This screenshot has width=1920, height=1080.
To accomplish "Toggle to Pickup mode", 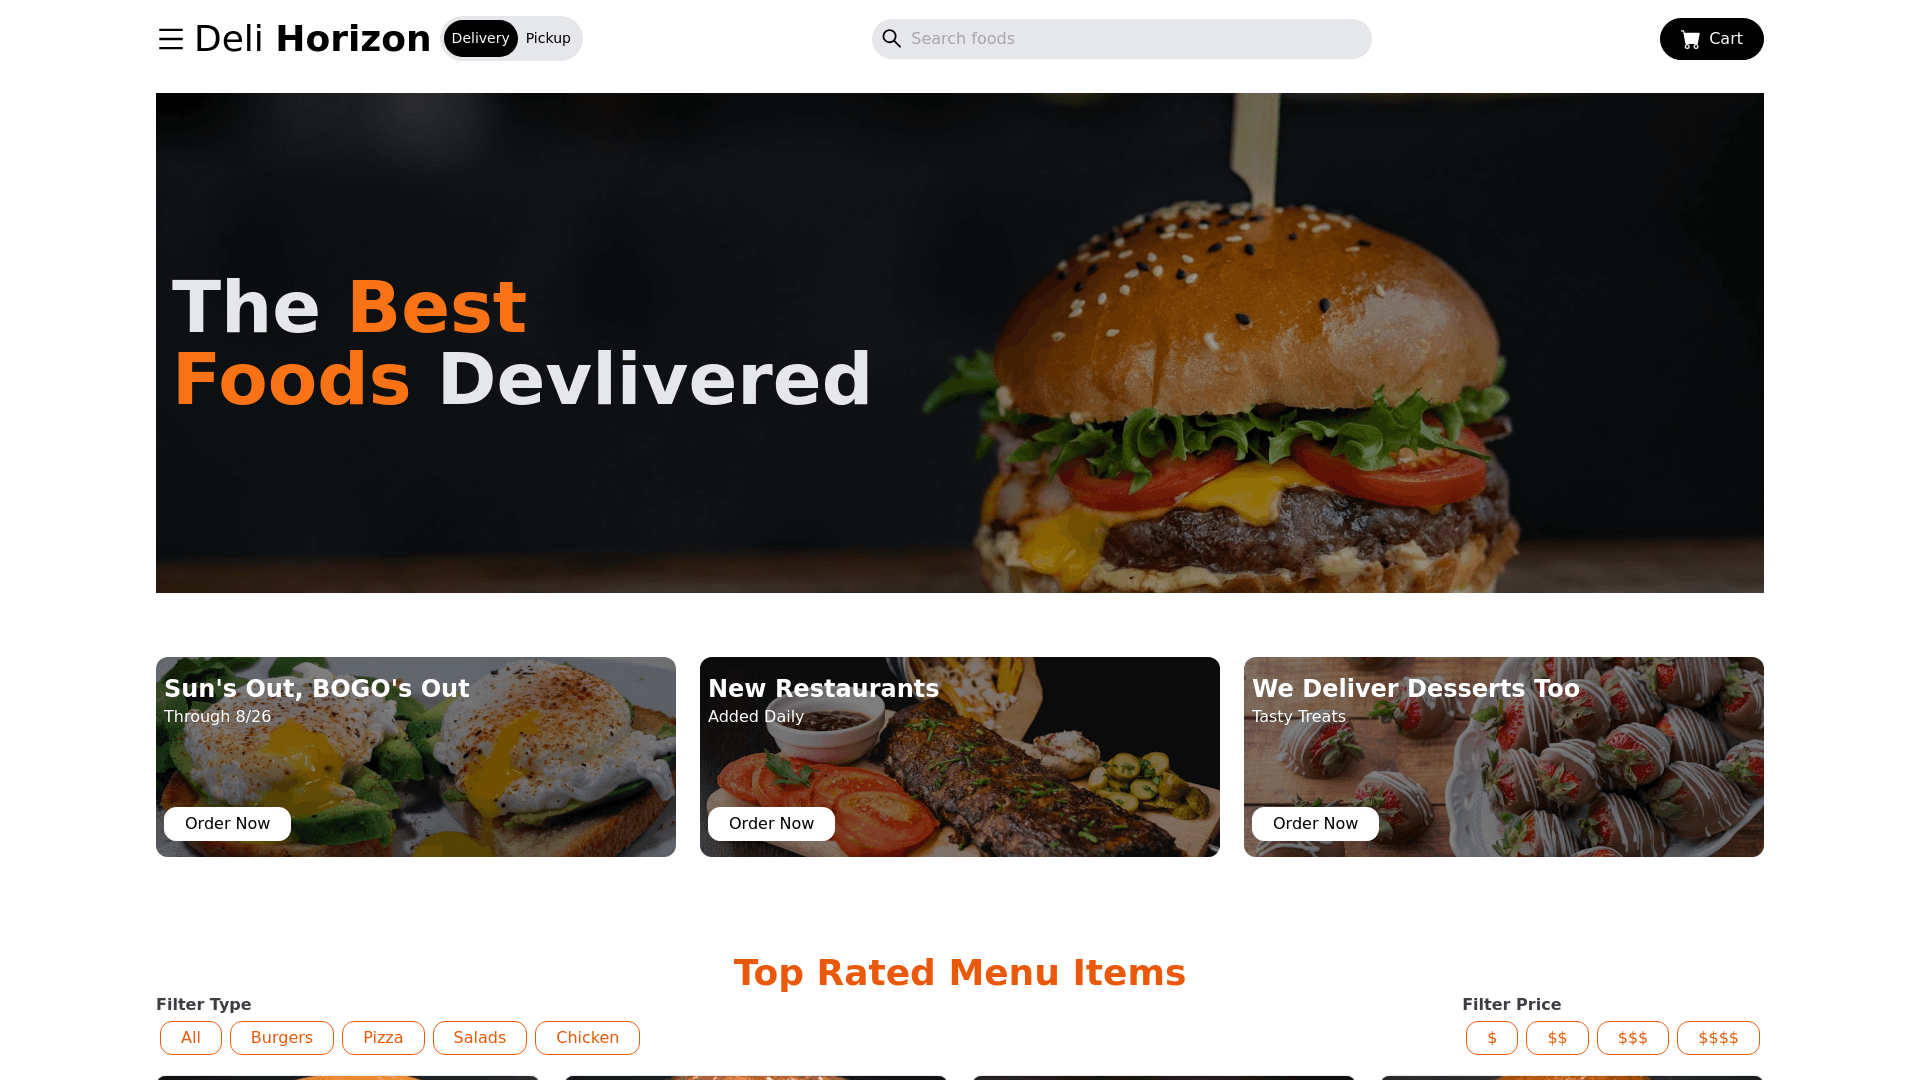I will (547, 38).
